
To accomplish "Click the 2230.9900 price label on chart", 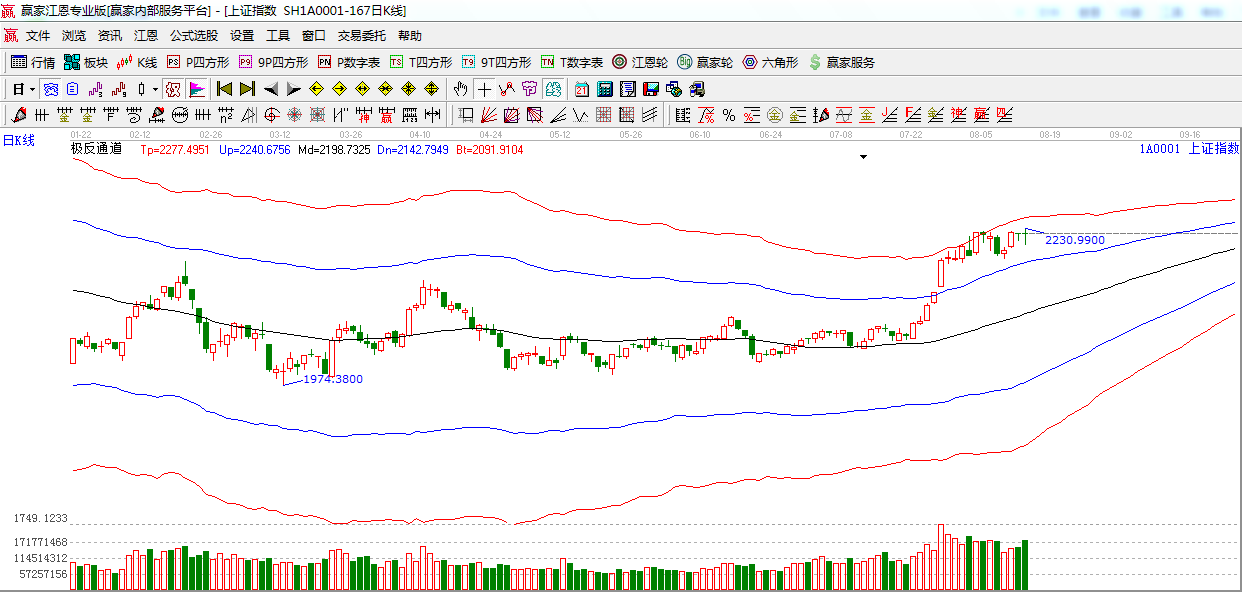I will coord(1074,240).
